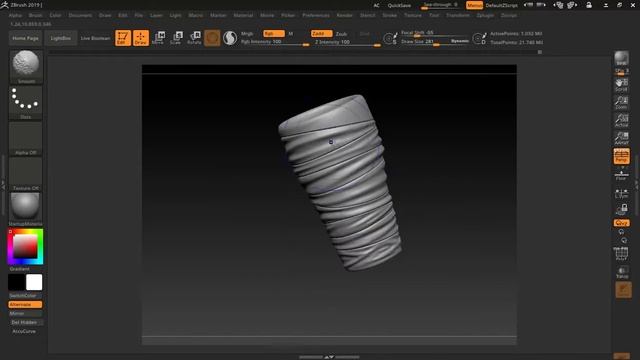Viewport: 640px width, 360px height.
Task: Adjust the Focal Shift slider
Action: (435, 33)
